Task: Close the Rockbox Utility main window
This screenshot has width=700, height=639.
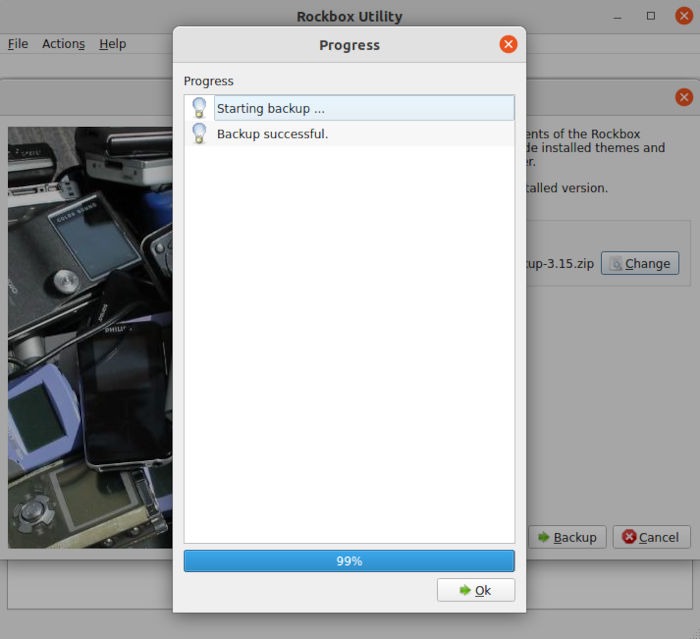Action: click(684, 16)
